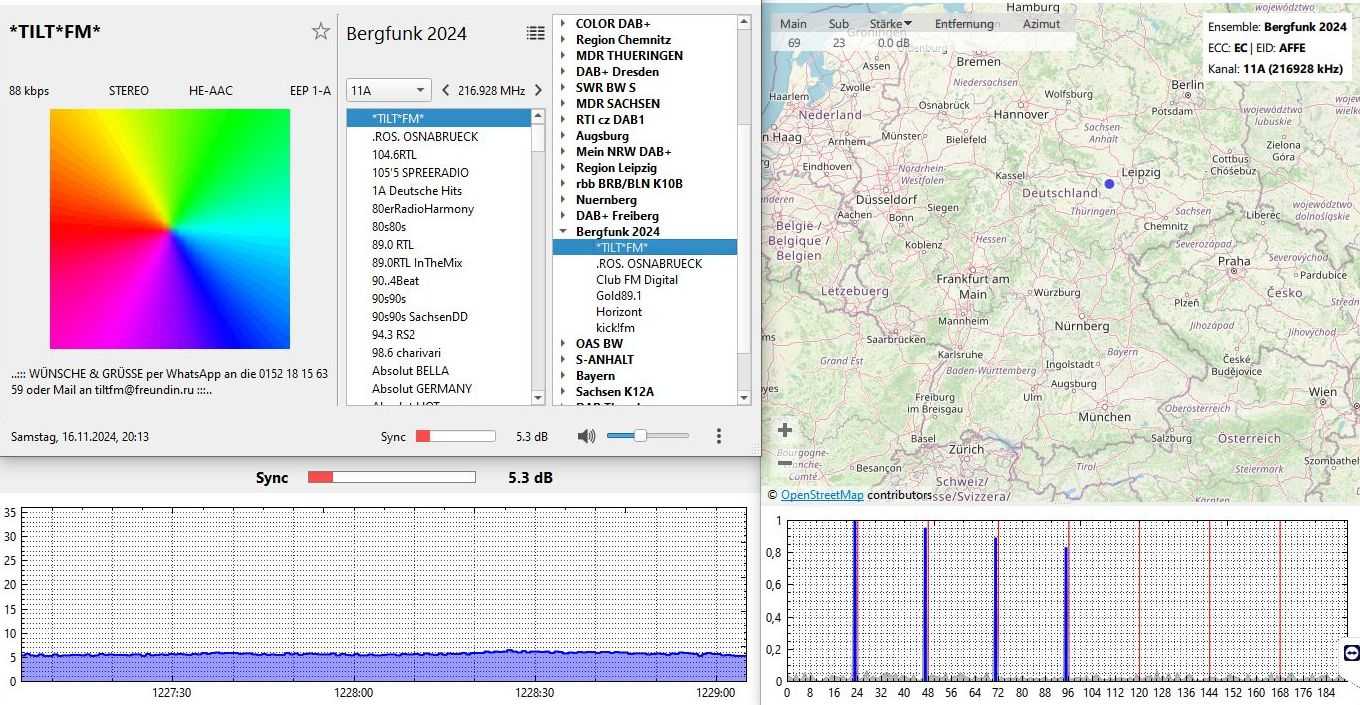Mute audio using the speaker icon
The image size is (1360, 705).
coord(586,436)
